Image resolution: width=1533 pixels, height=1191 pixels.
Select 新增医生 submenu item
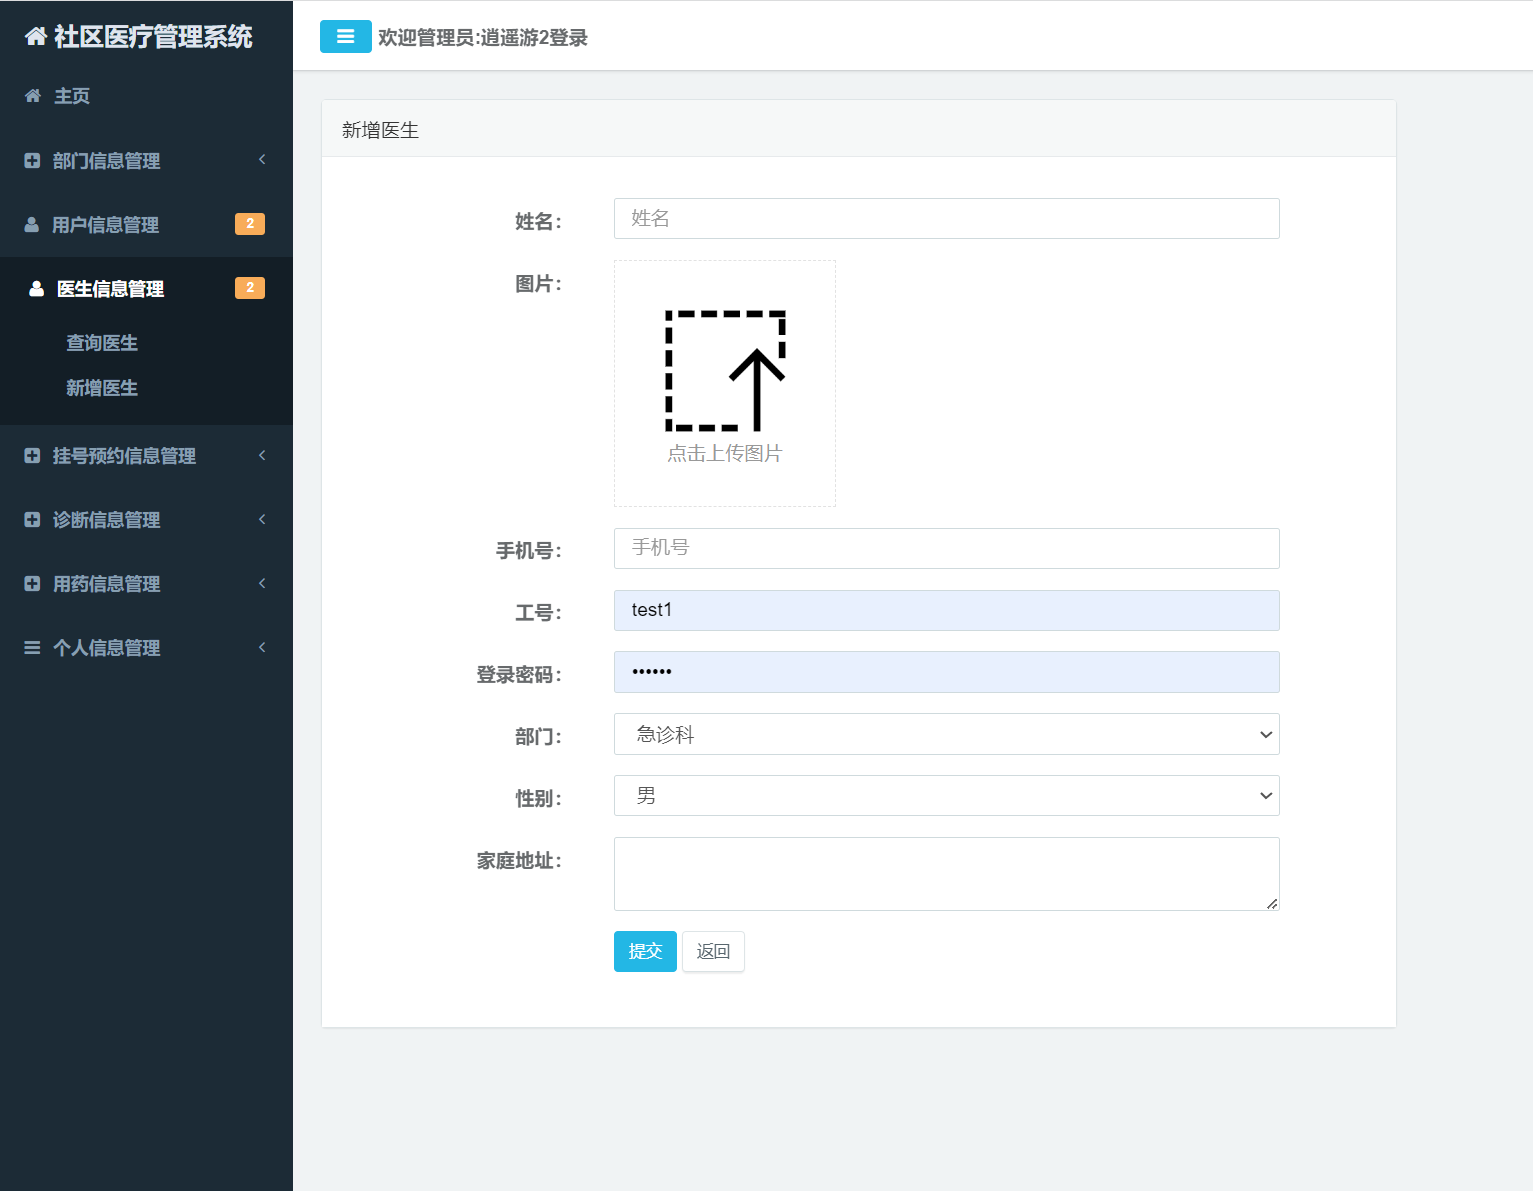click(102, 388)
